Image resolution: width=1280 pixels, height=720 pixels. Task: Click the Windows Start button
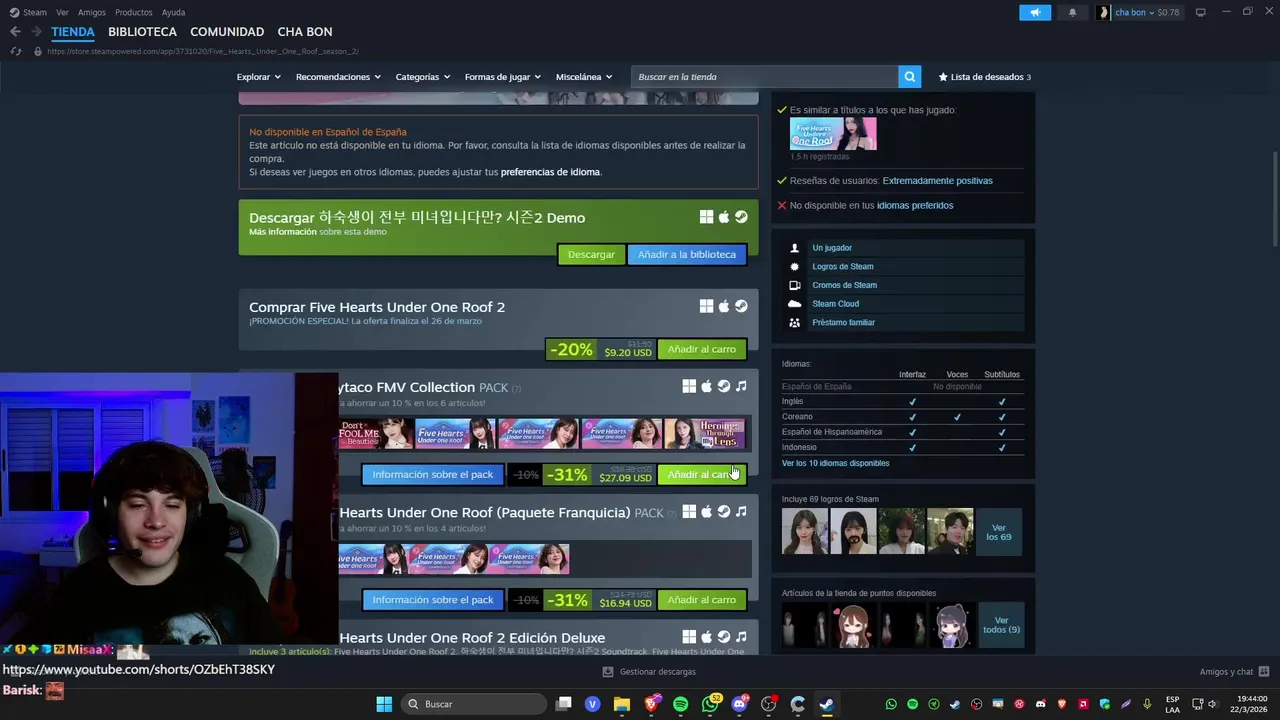click(x=384, y=704)
